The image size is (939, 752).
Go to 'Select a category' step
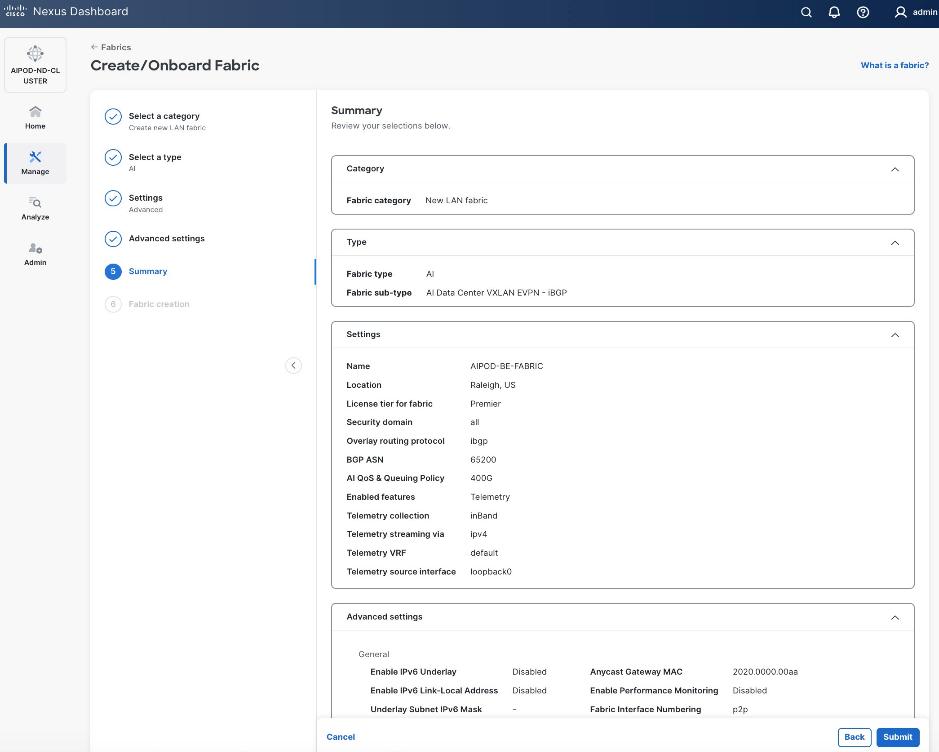(163, 117)
